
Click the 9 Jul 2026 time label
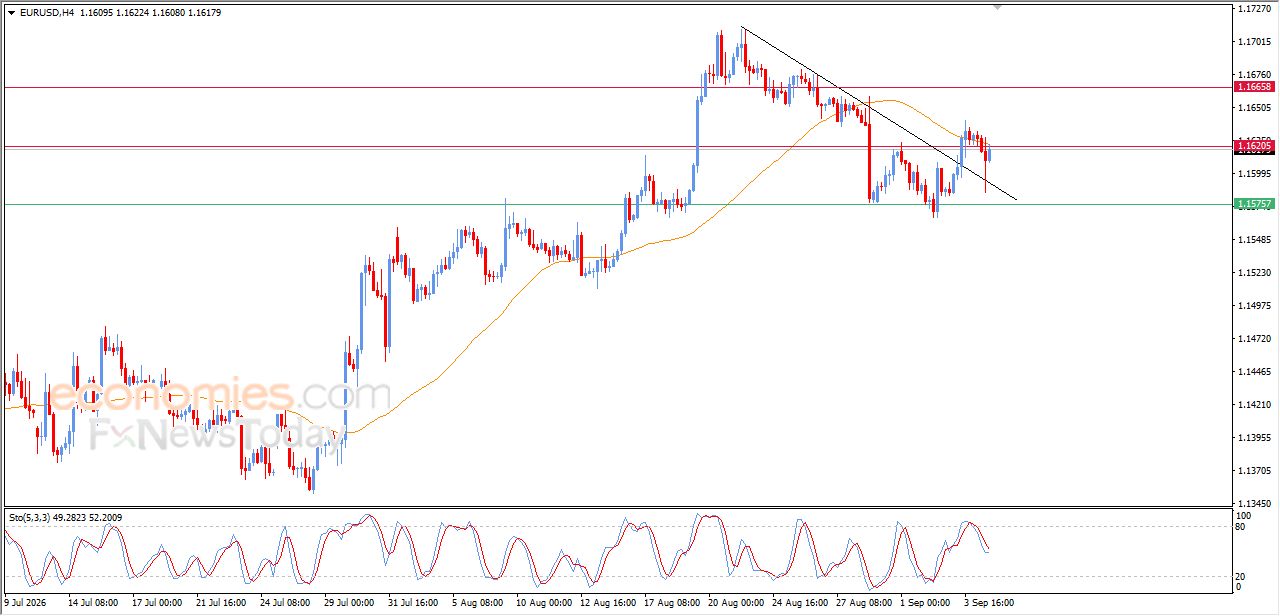[23, 603]
